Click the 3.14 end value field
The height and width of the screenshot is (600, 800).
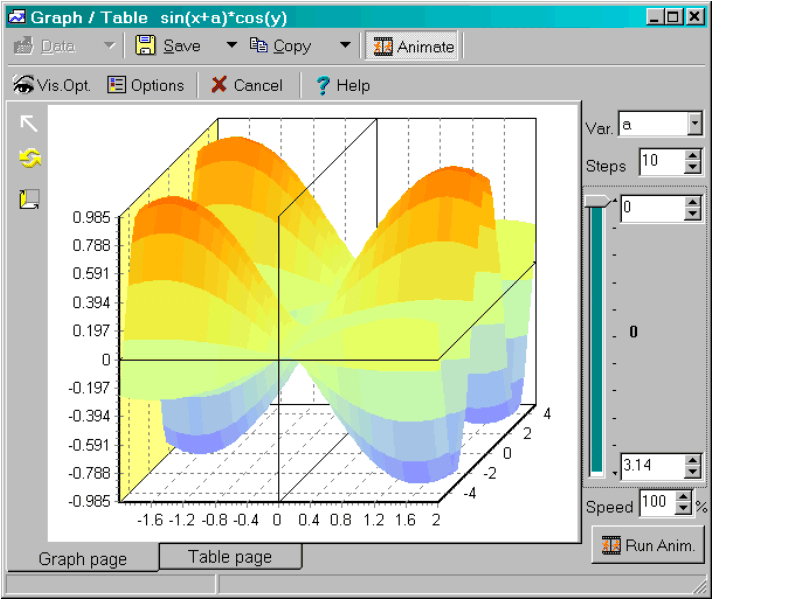[x=650, y=466]
